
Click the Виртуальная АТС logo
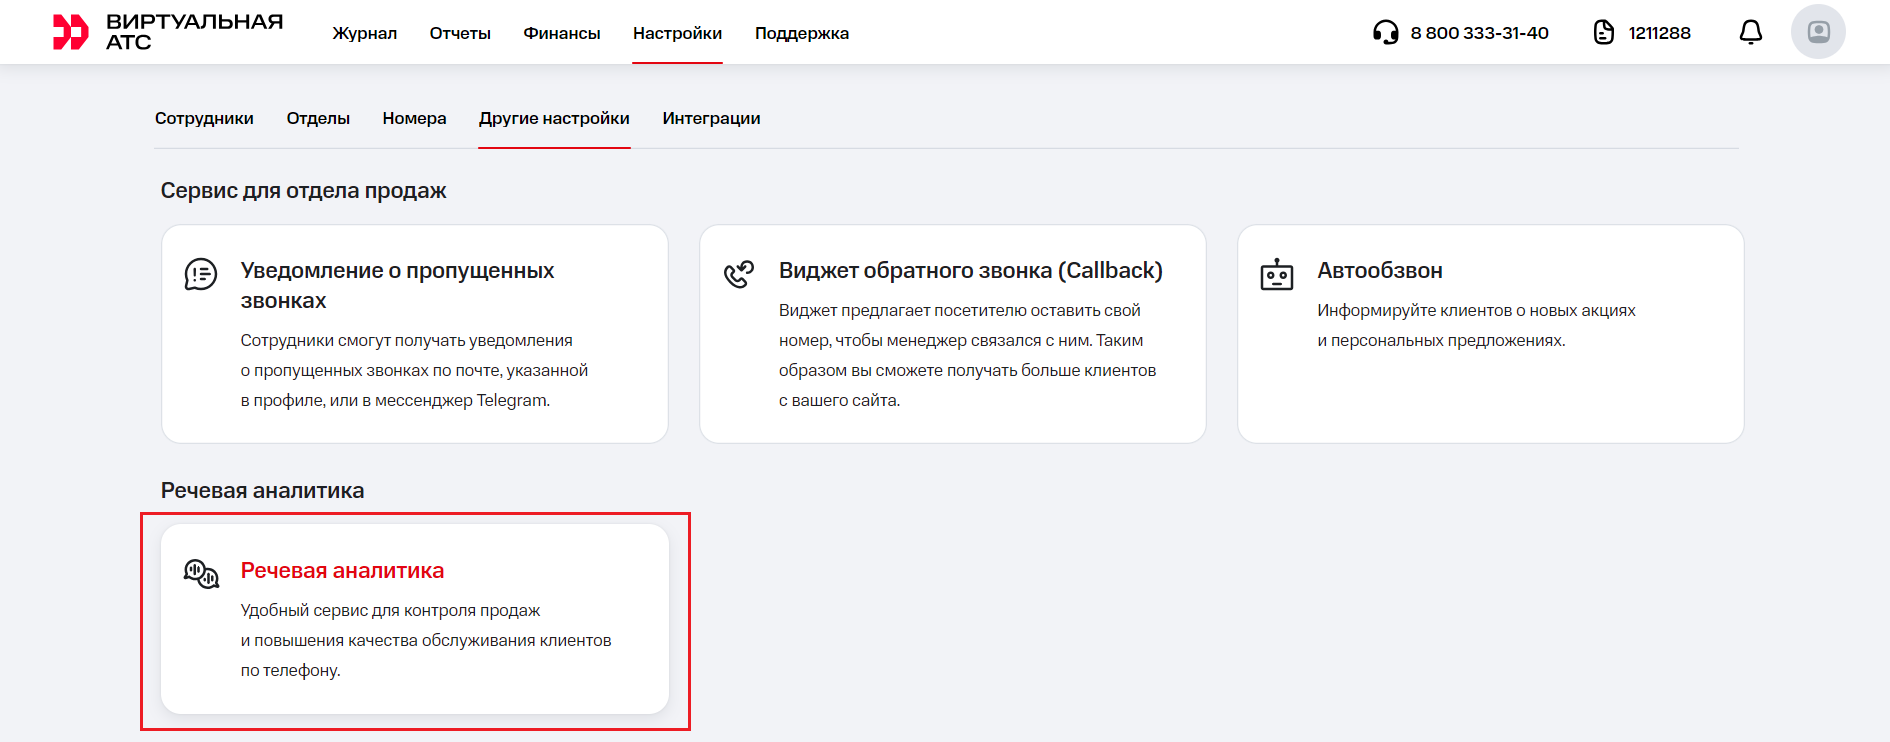click(x=168, y=32)
